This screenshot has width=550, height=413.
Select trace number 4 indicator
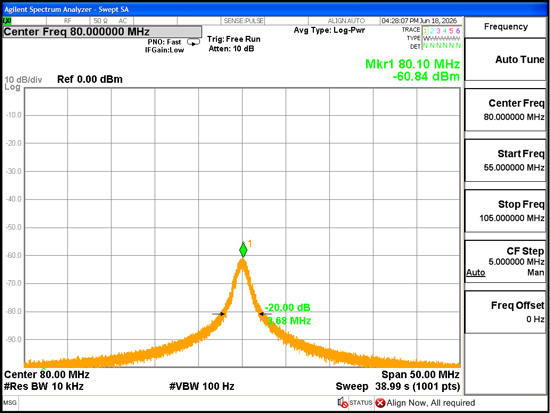click(445, 31)
